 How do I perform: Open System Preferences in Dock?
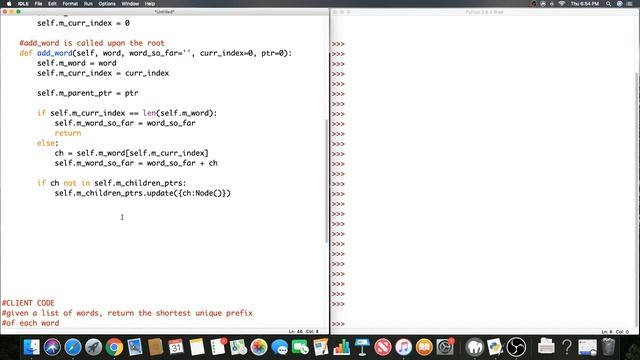[445, 347]
